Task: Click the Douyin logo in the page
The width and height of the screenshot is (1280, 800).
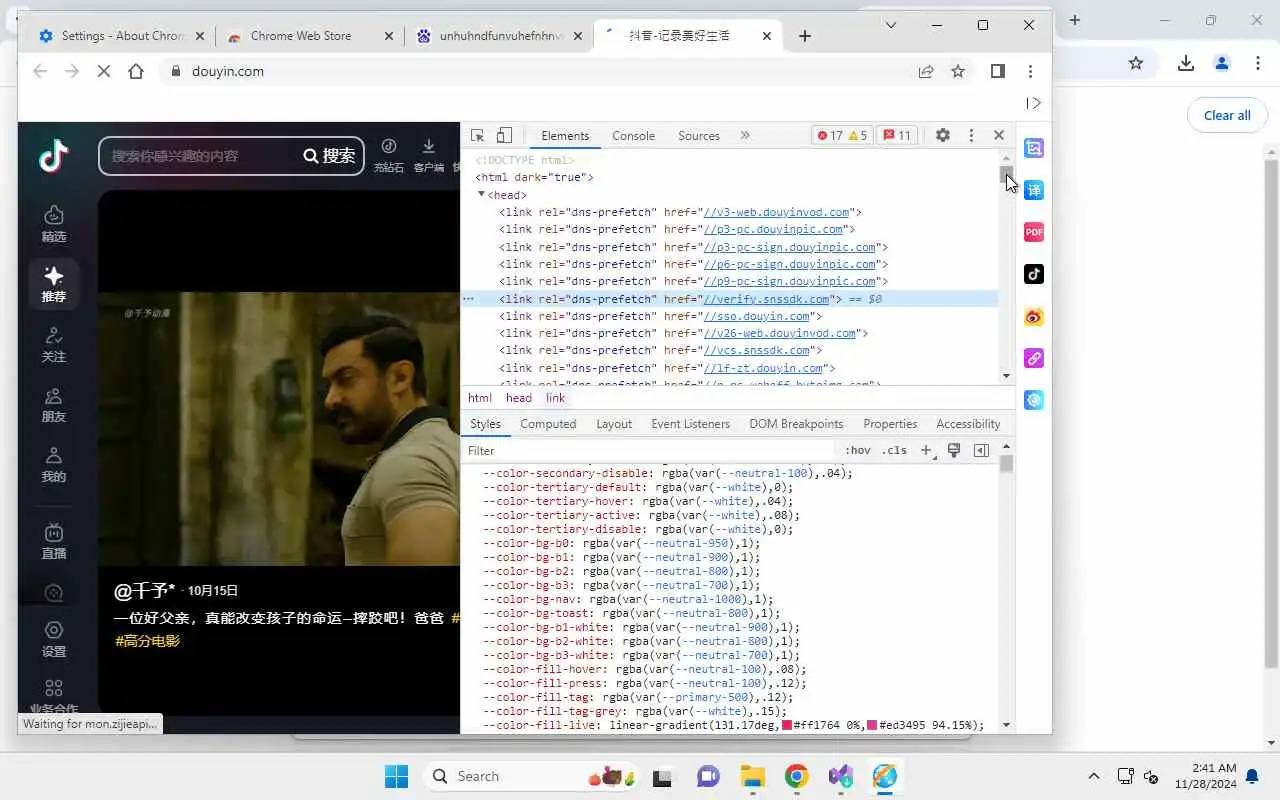Action: point(53,156)
